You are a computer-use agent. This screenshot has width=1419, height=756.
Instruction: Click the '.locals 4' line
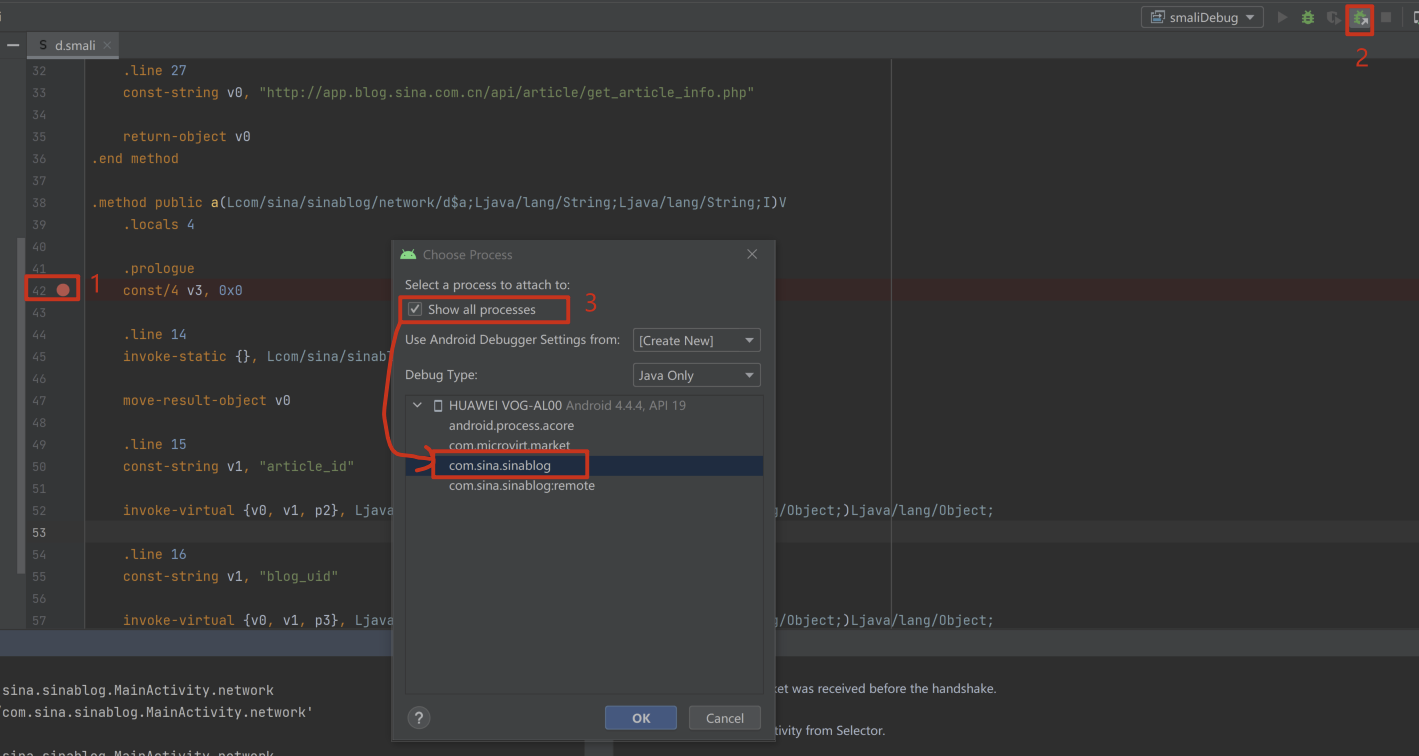click(x=158, y=225)
